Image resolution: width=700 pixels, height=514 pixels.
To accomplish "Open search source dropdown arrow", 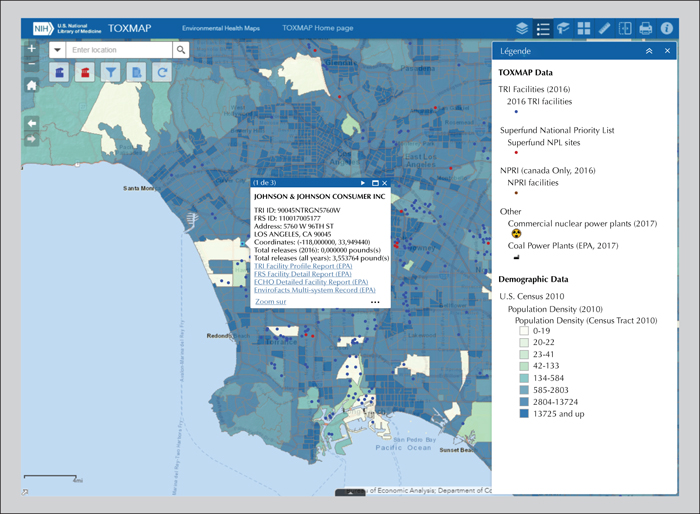I will (57, 50).
